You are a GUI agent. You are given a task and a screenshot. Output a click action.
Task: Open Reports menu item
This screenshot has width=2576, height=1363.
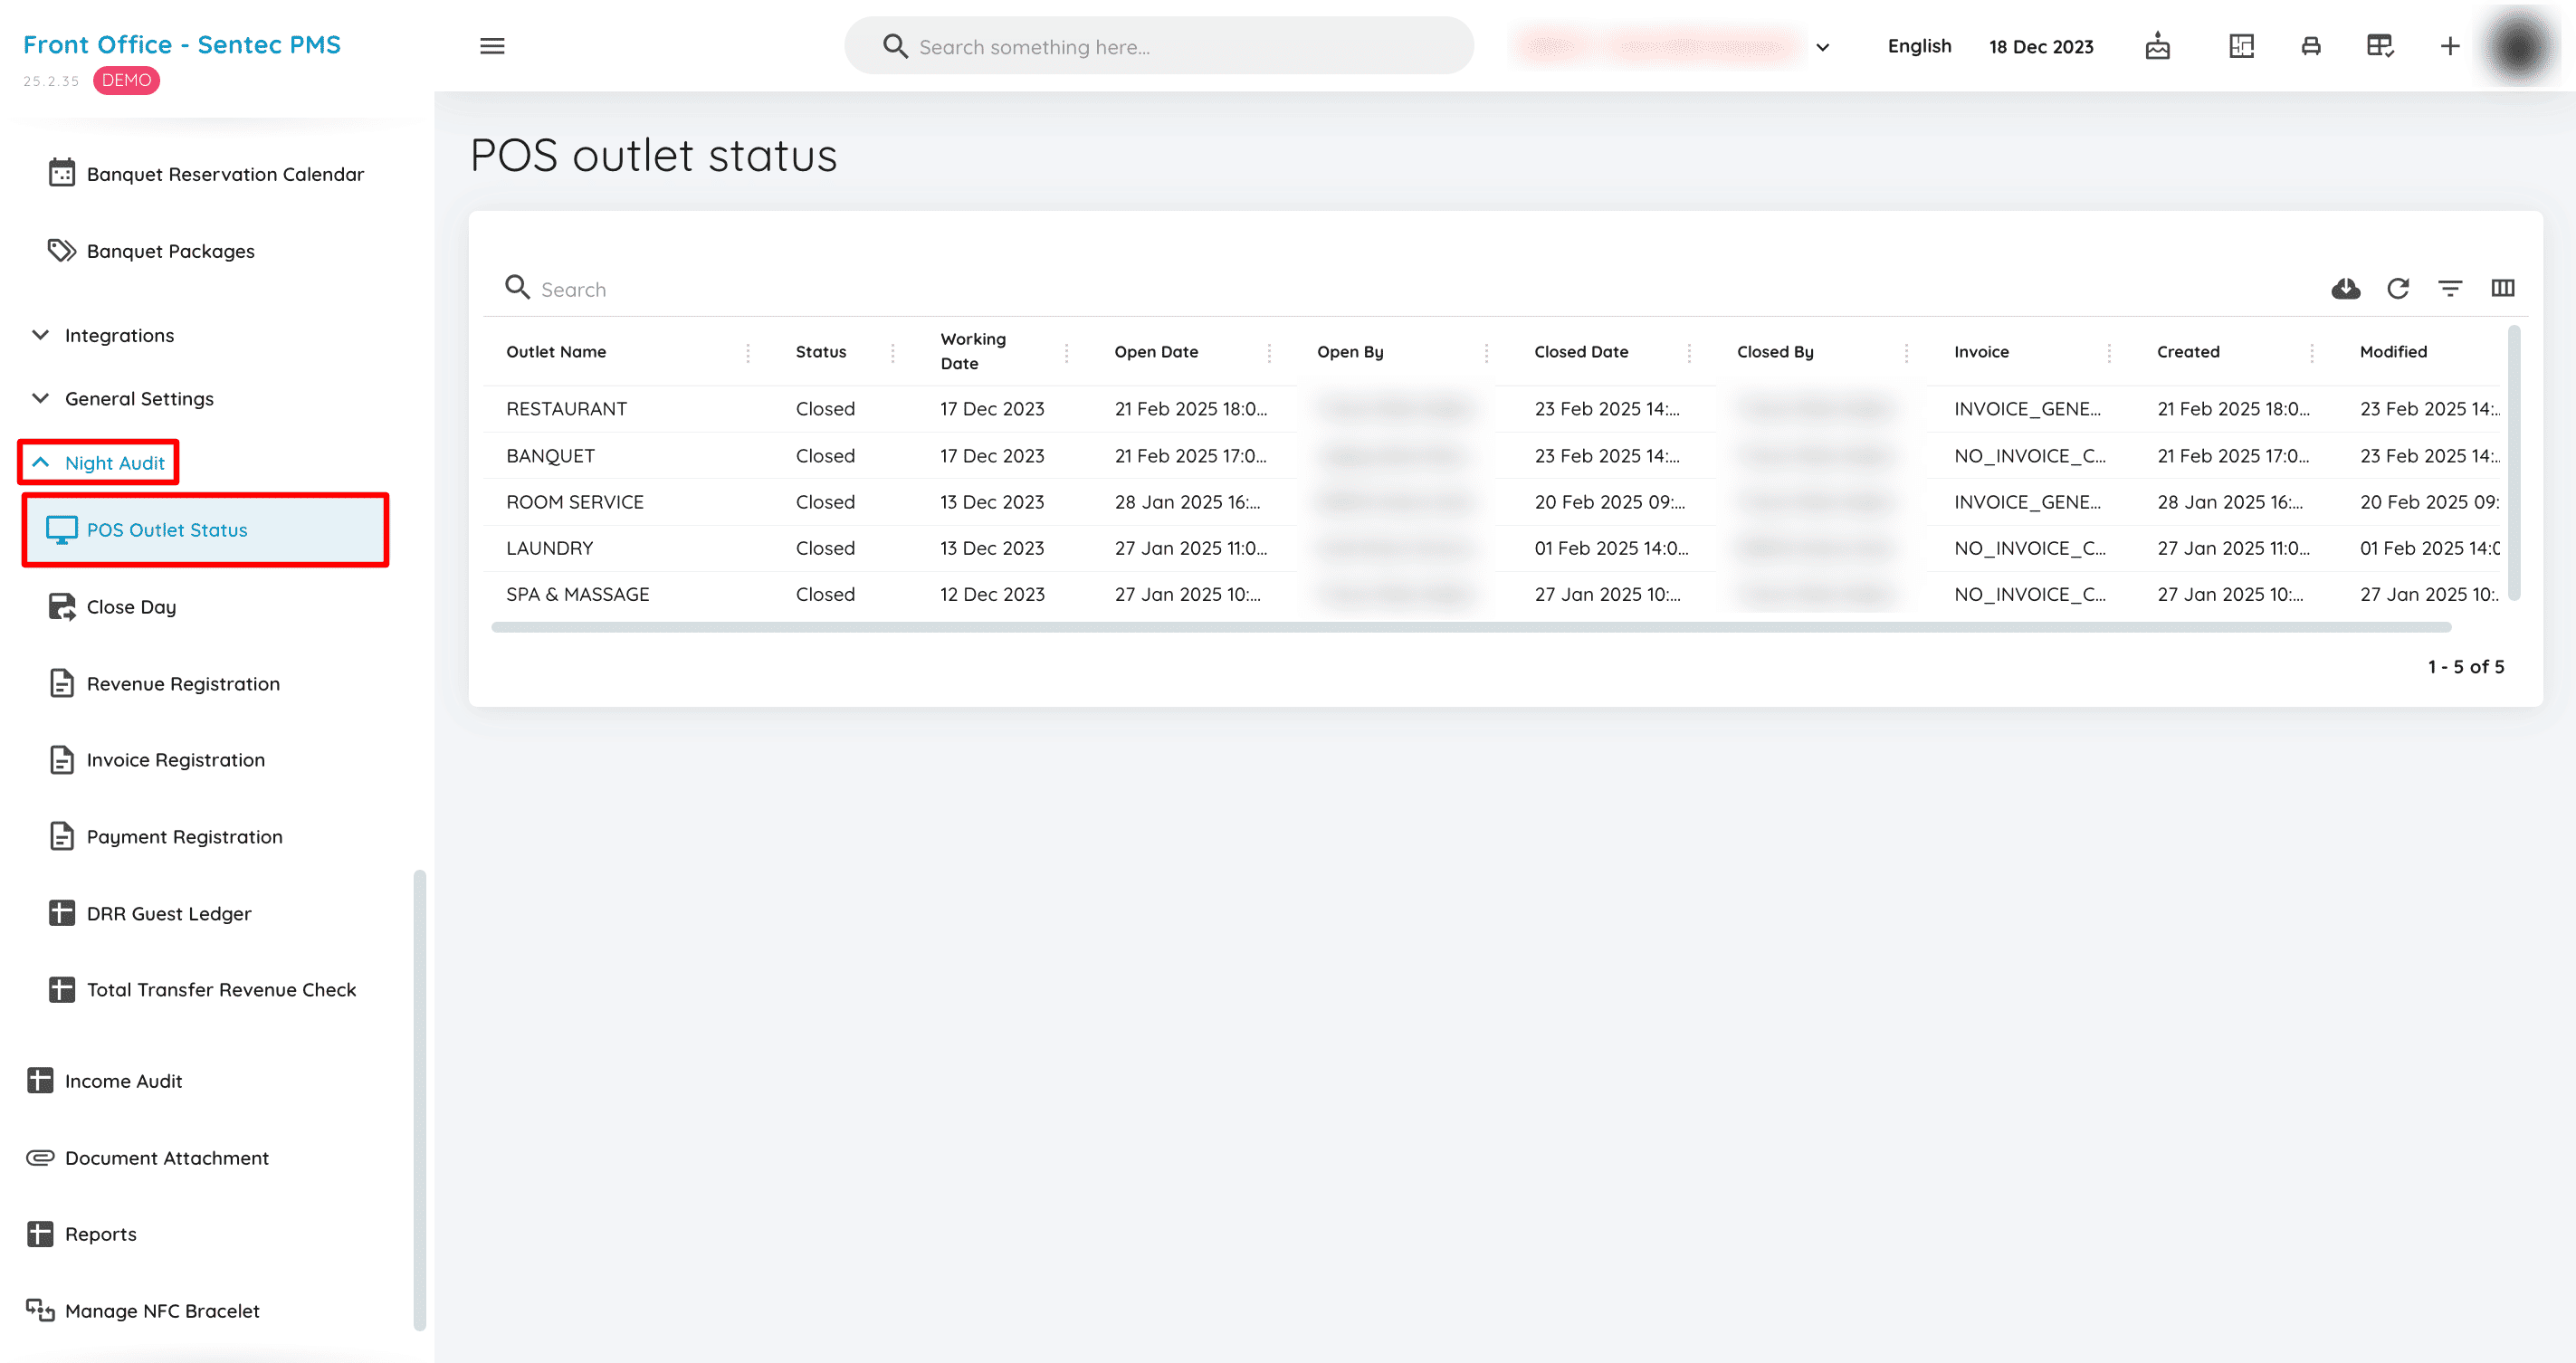[x=82, y=1234]
